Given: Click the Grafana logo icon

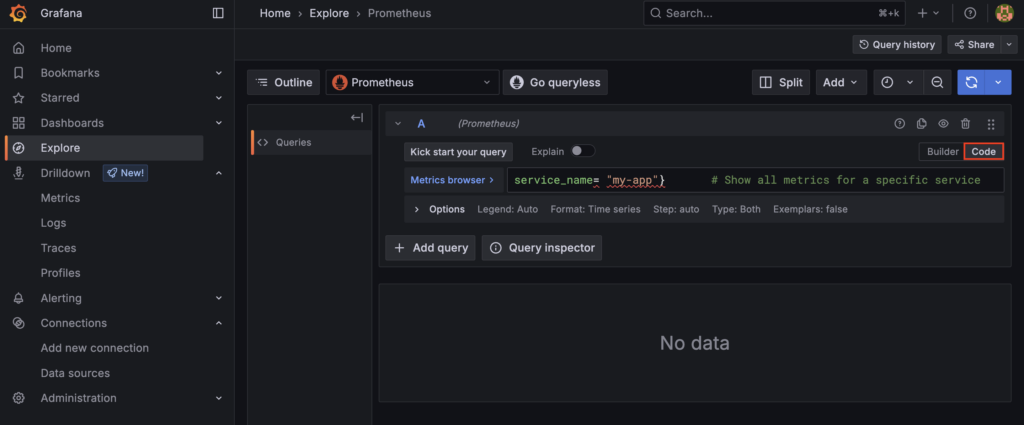Looking at the screenshot, I should pos(18,13).
